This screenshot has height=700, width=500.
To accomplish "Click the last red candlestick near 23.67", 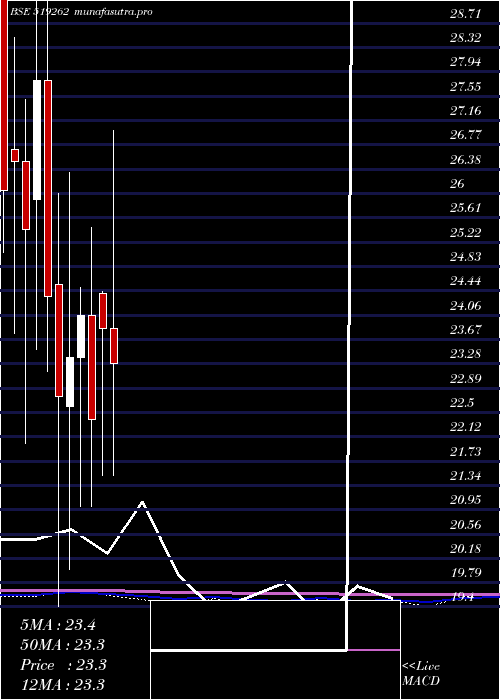I will [x=114, y=346].
